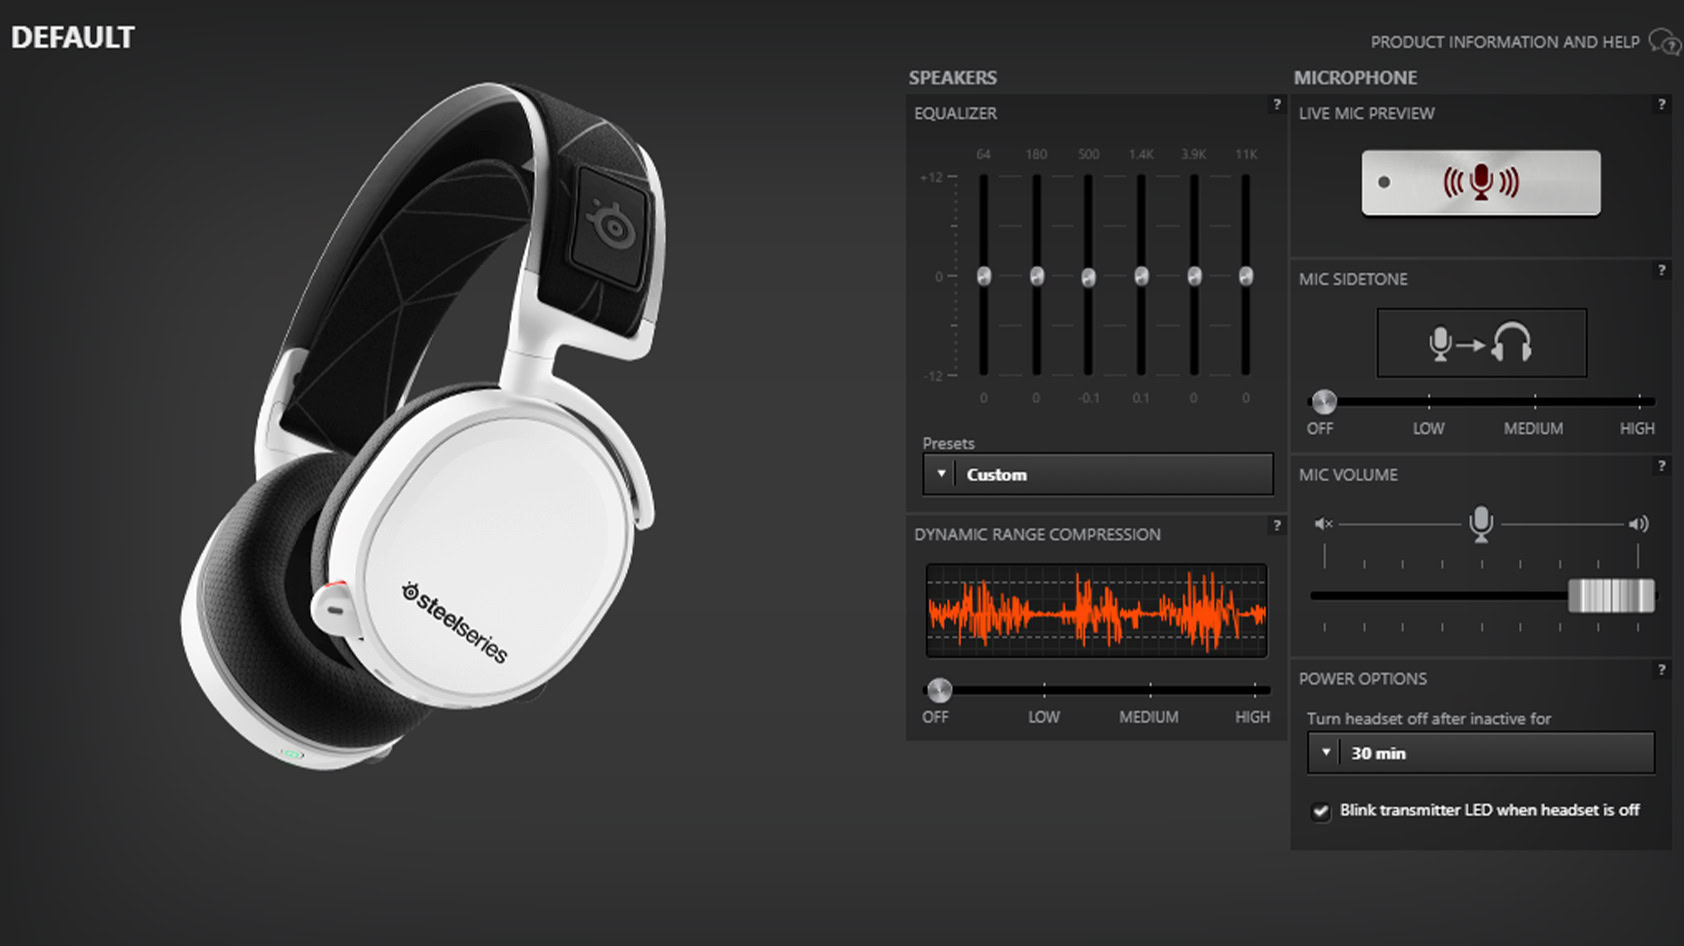This screenshot has height=946, width=1684.
Task: Show help for Dynamic Range Compression
Action: click(1276, 525)
